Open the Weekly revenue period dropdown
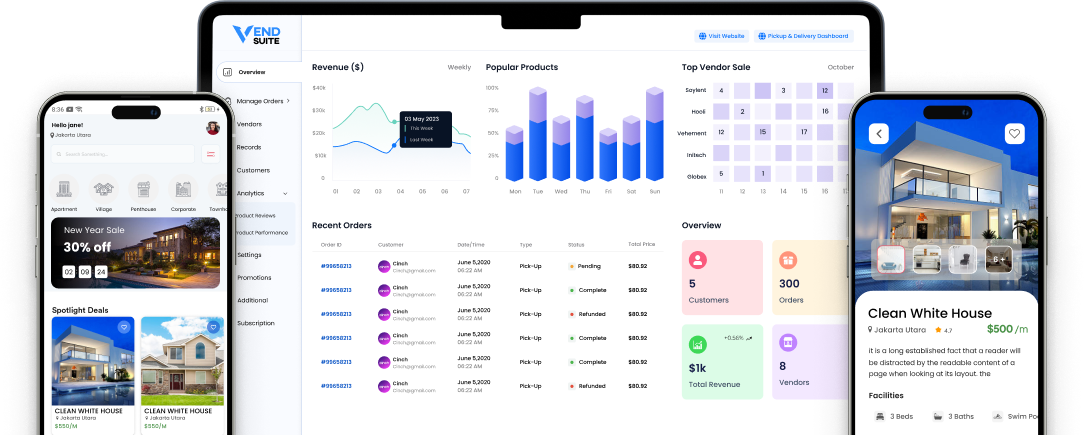The width and height of the screenshot is (1084, 435). point(459,68)
